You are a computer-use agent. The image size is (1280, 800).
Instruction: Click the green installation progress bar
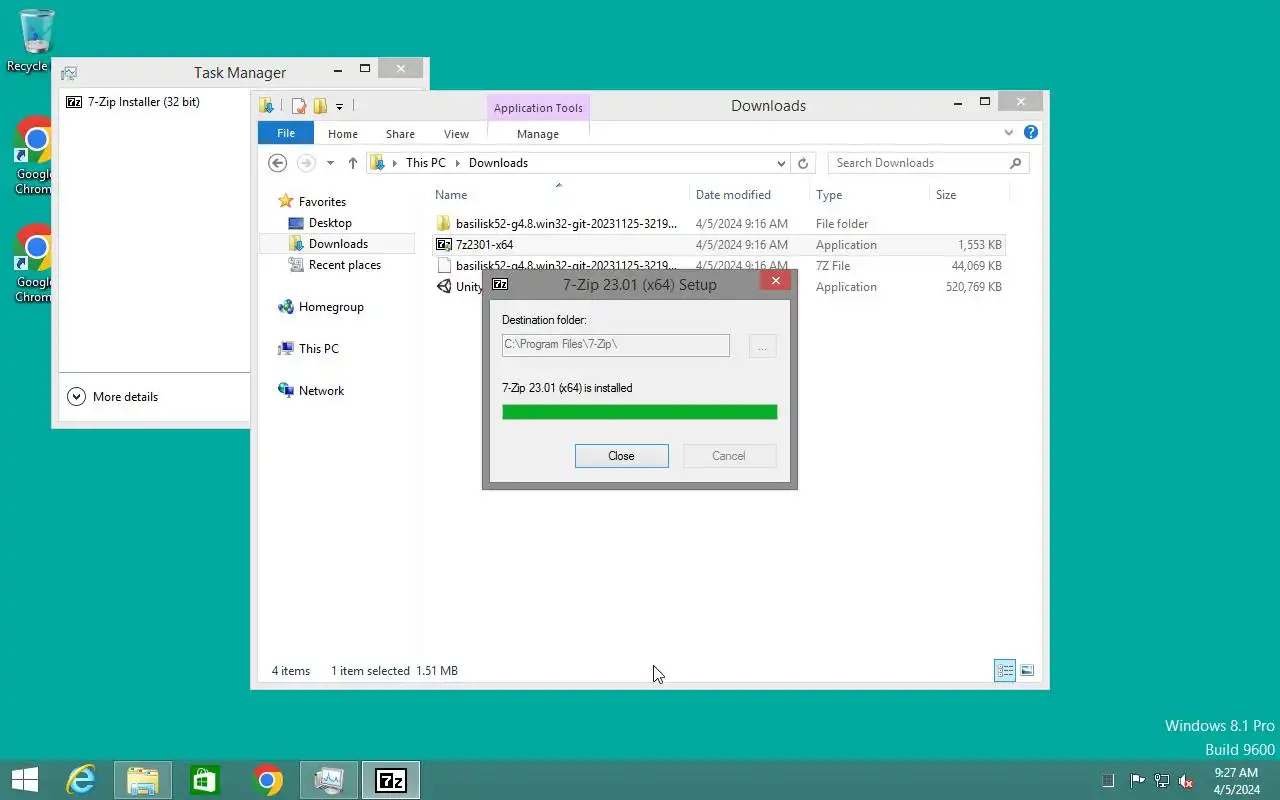(x=639, y=412)
